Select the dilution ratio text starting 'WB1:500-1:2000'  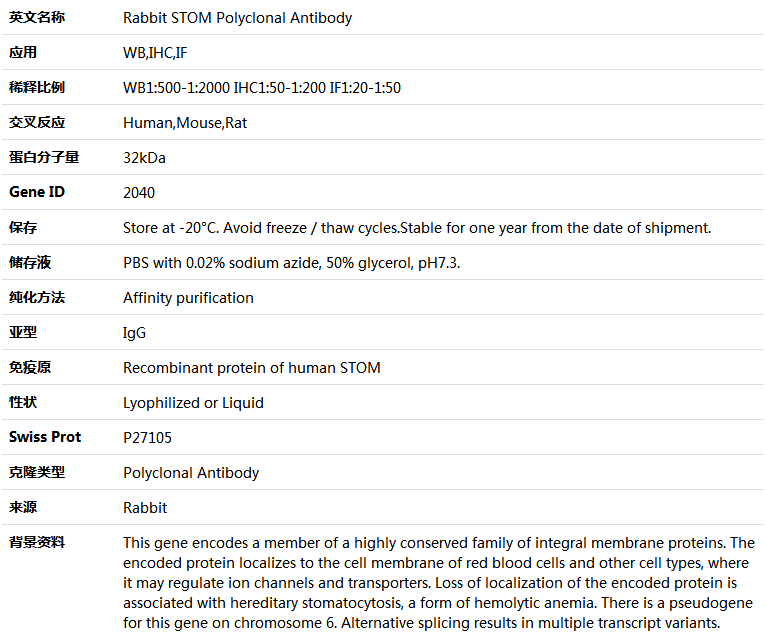tap(262, 88)
